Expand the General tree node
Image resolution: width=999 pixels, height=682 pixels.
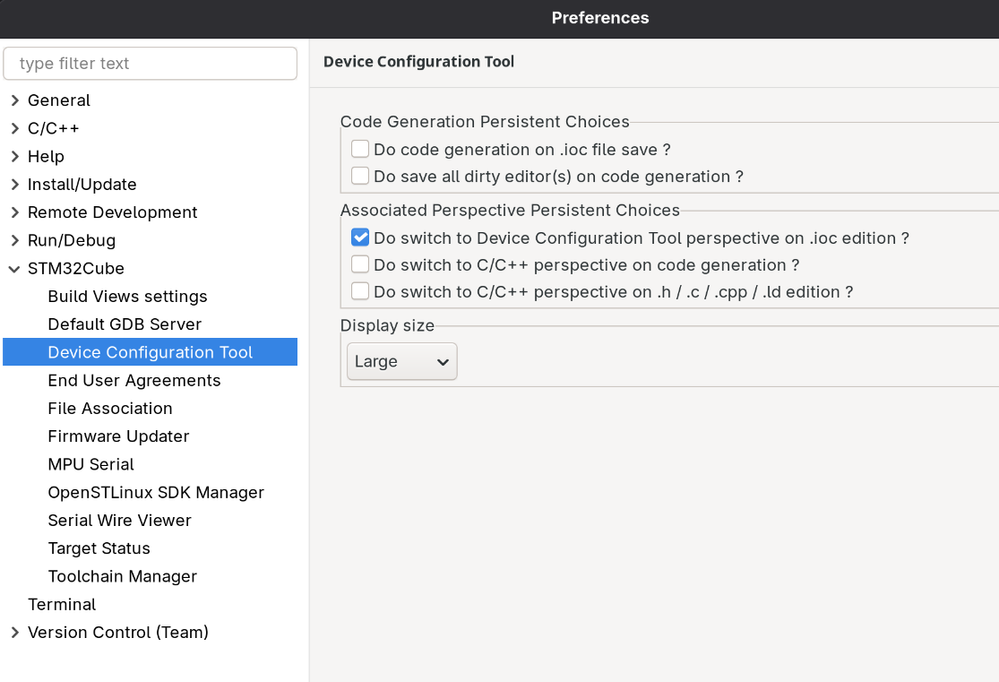pos(15,100)
